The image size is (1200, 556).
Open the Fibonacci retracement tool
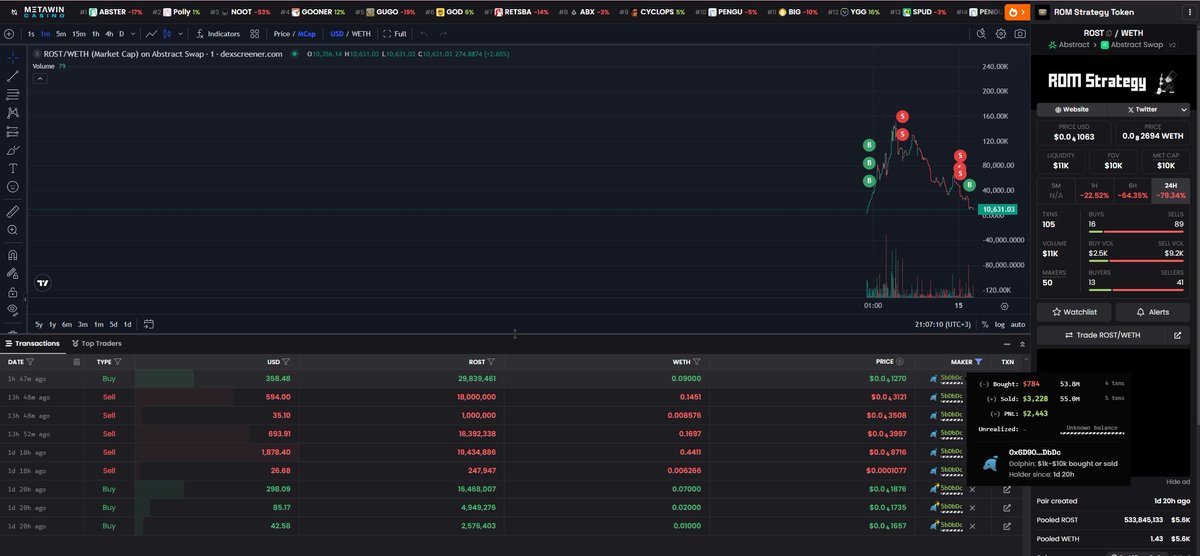point(12,94)
